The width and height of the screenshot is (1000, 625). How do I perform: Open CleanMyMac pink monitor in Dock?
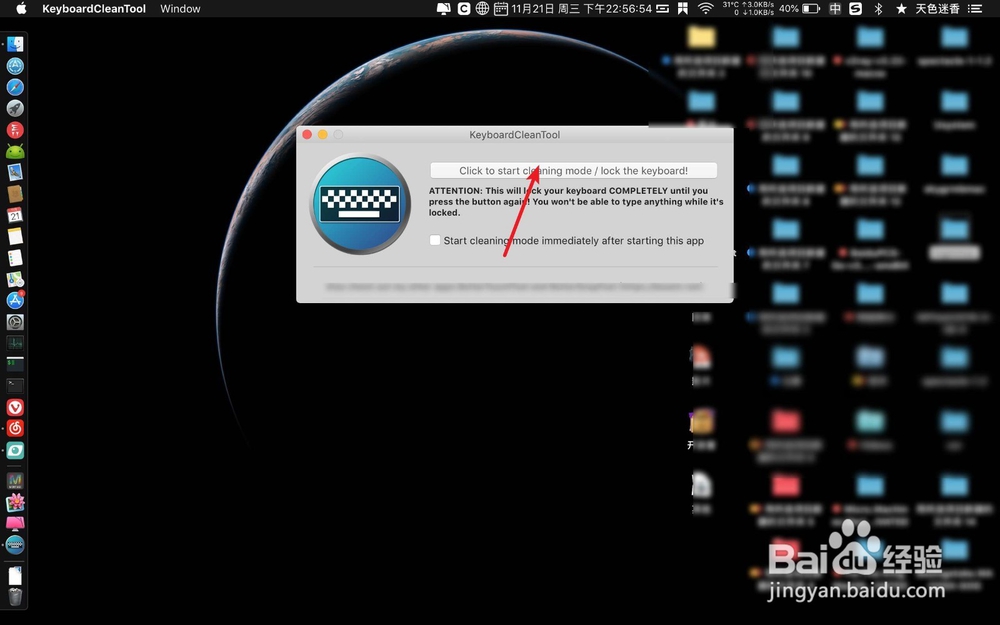click(x=15, y=524)
